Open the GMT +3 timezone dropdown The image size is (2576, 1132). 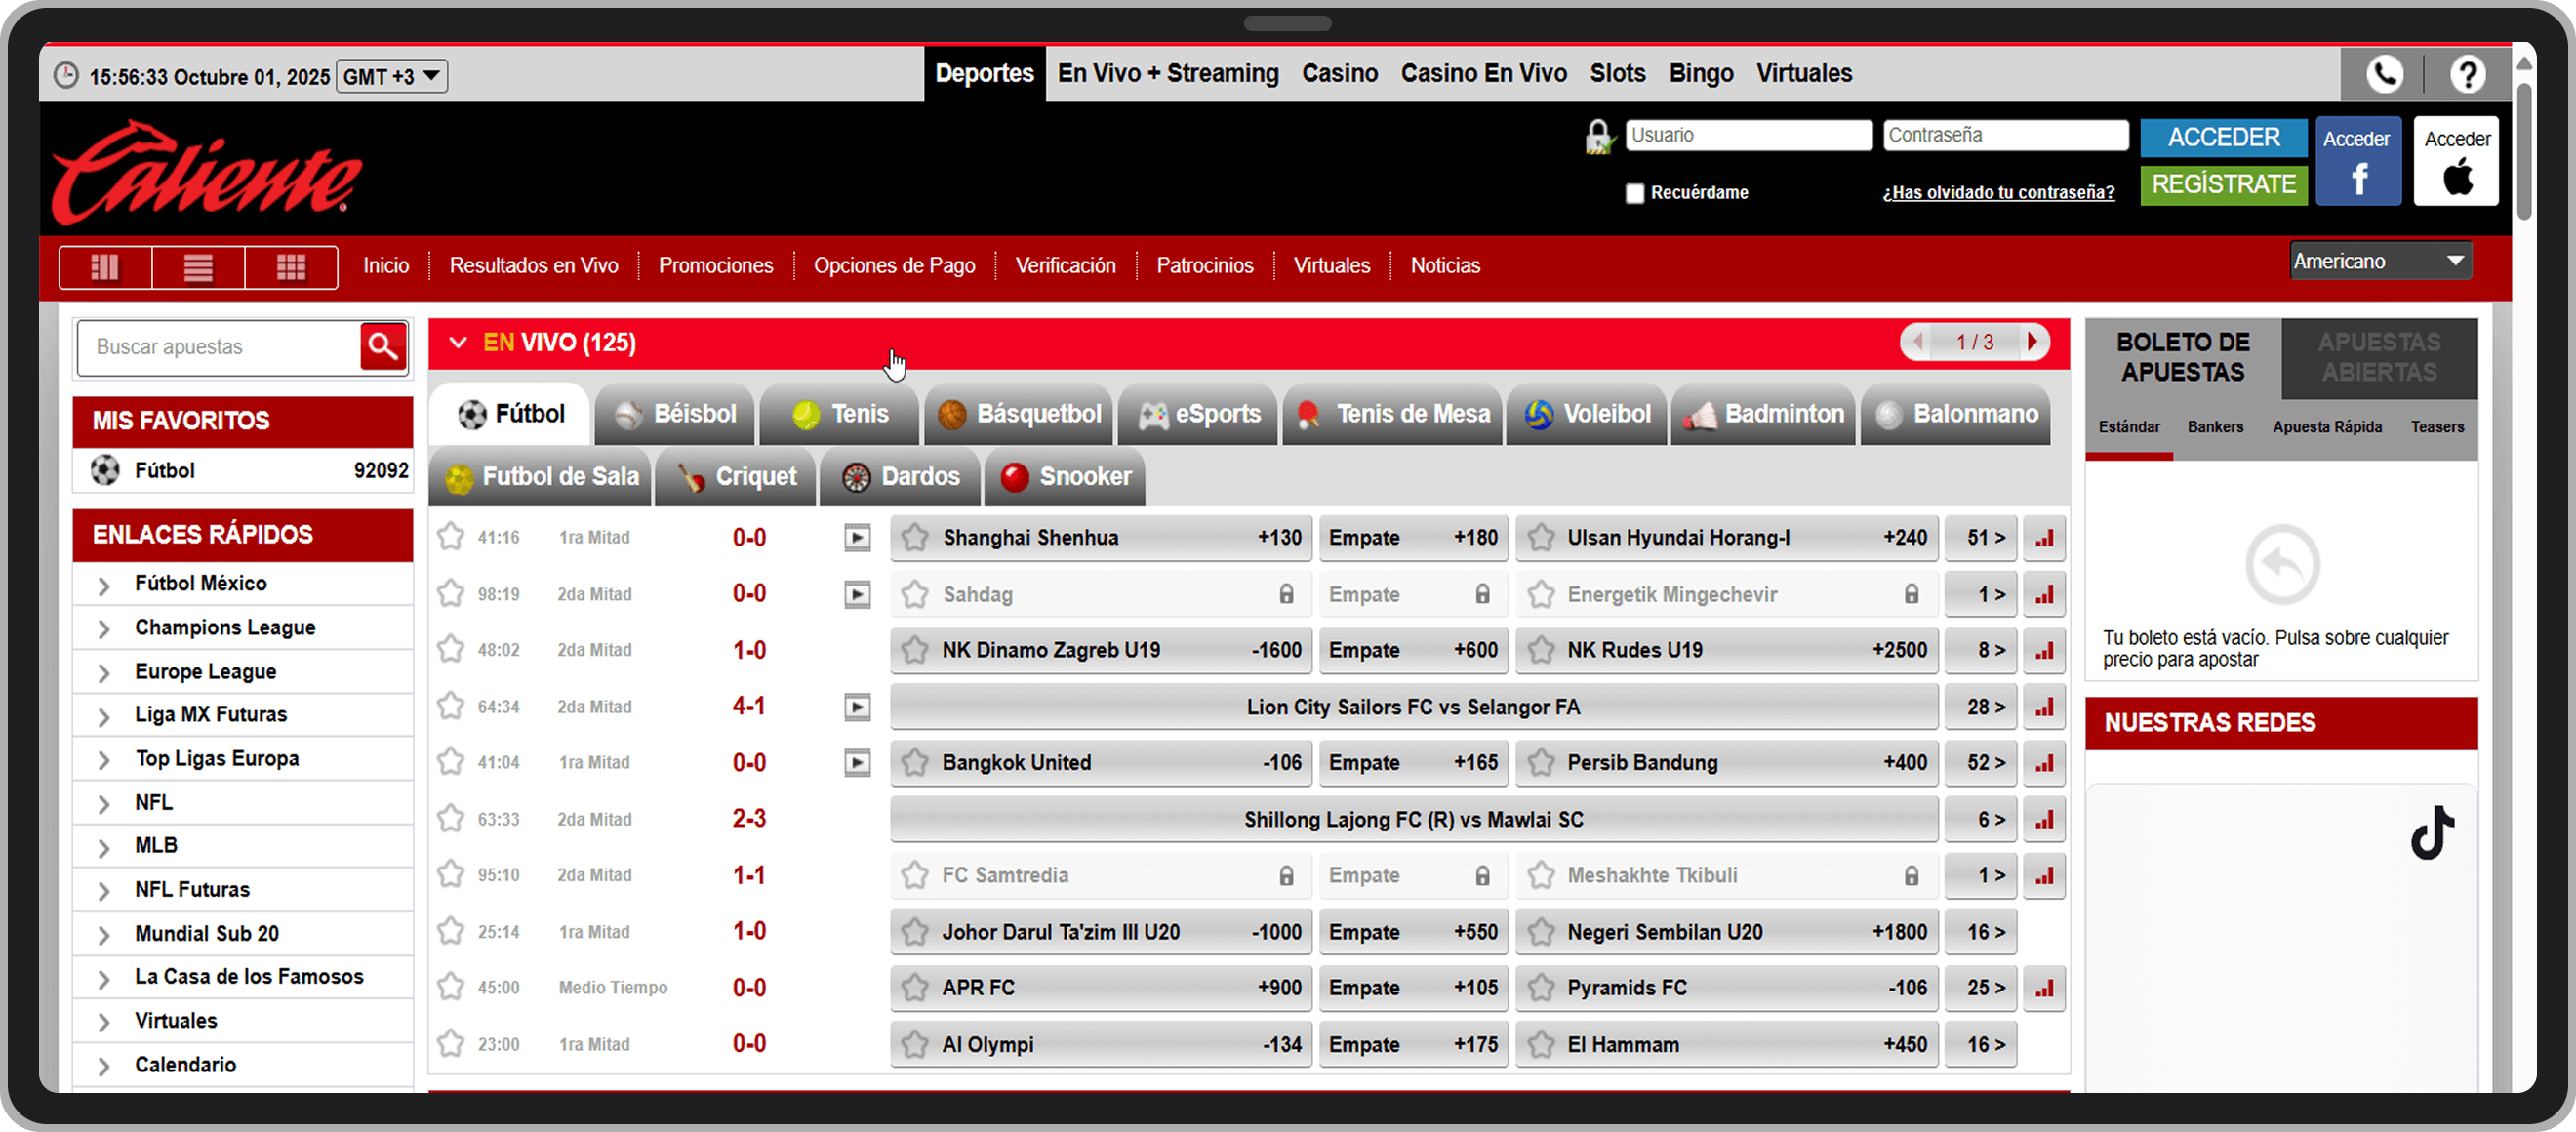pos(392,76)
